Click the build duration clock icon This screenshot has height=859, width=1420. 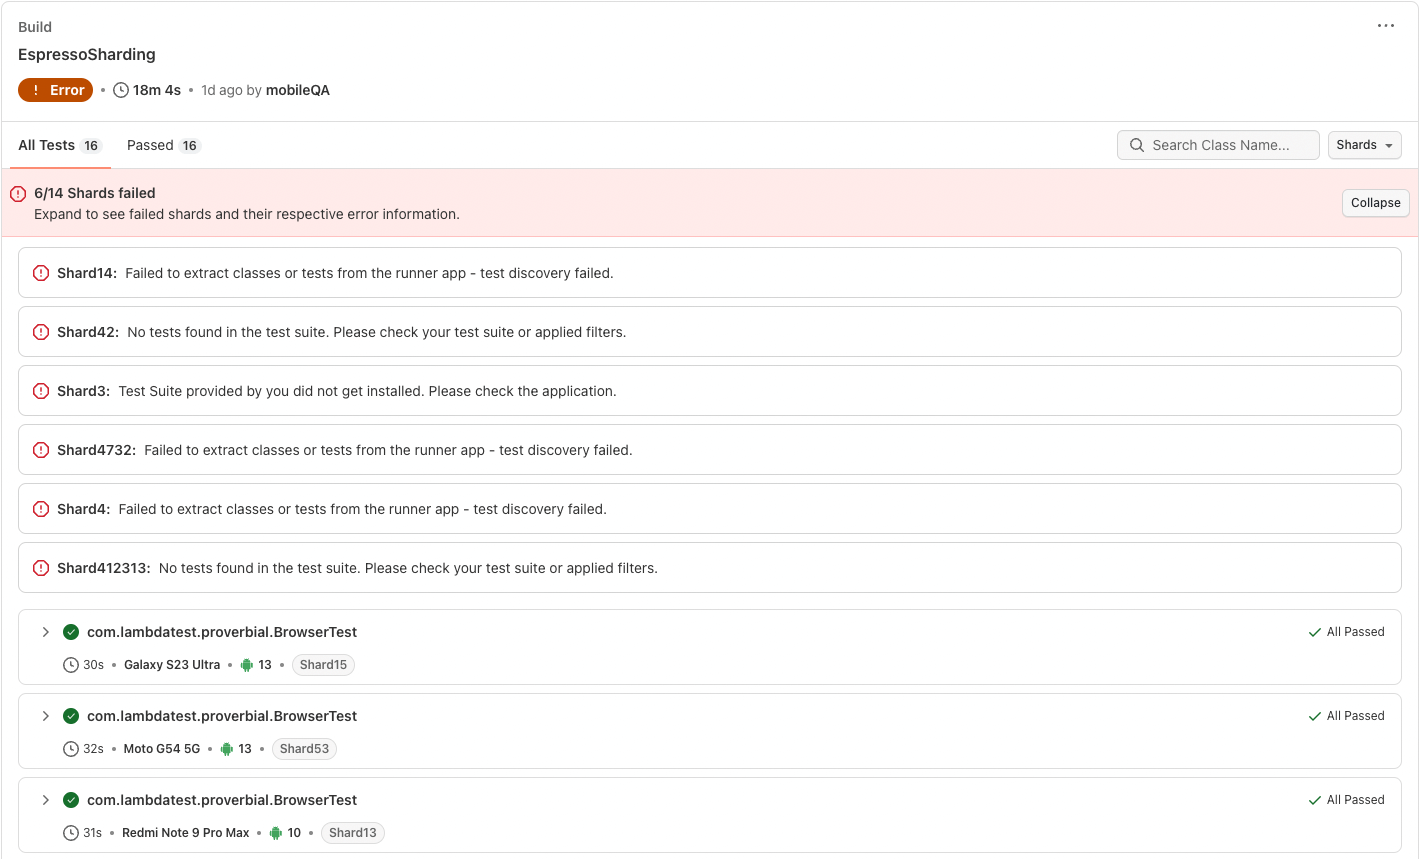121,90
